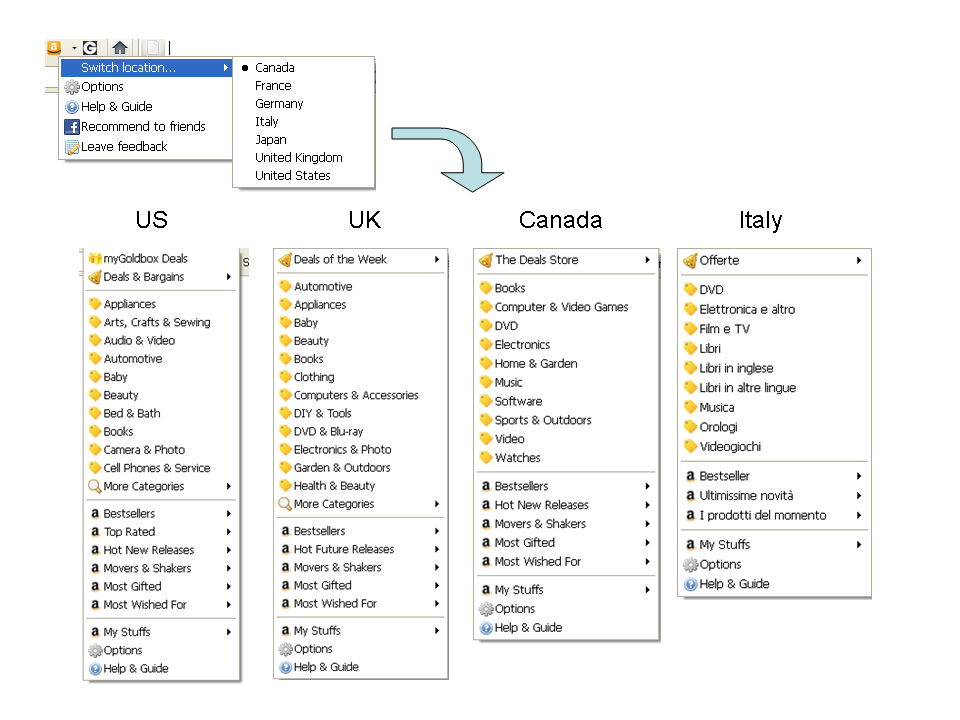Select Arts, Crafts & Sewing in US menu
The height and width of the screenshot is (720, 960).
pyautogui.click(x=157, y=322)
